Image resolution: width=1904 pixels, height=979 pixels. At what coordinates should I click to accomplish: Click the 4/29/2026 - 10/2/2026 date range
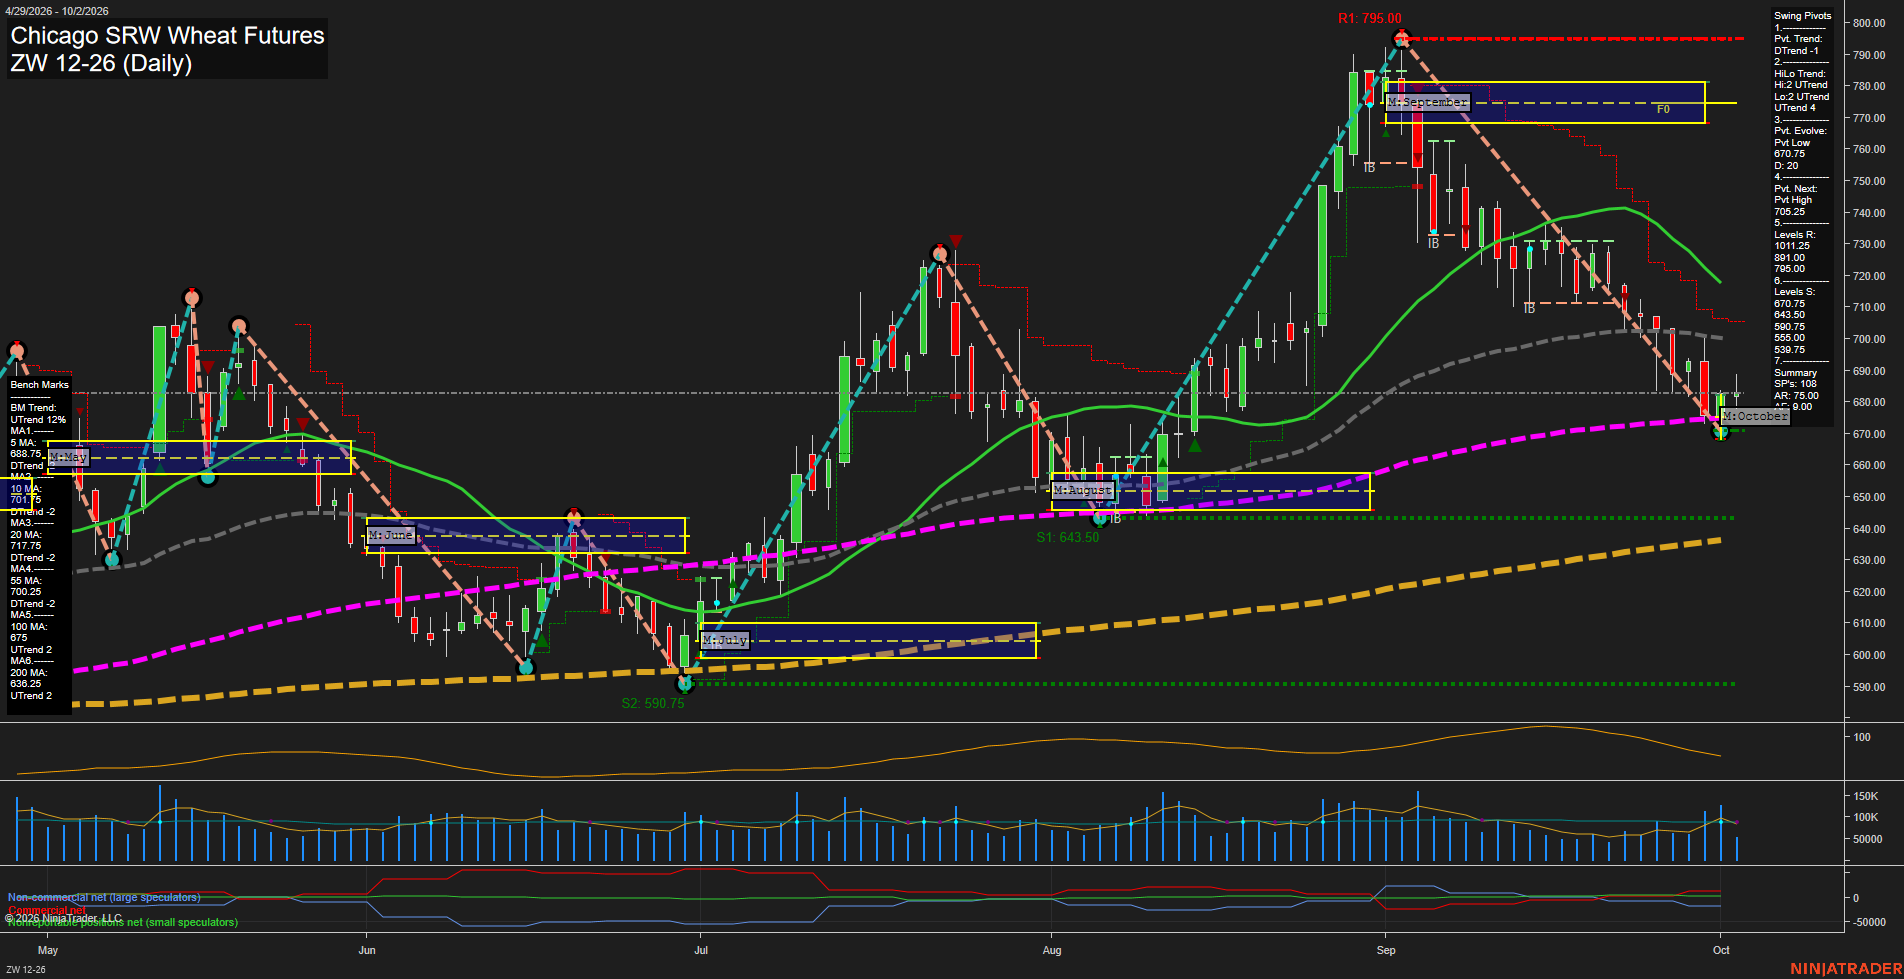[57, 11]
